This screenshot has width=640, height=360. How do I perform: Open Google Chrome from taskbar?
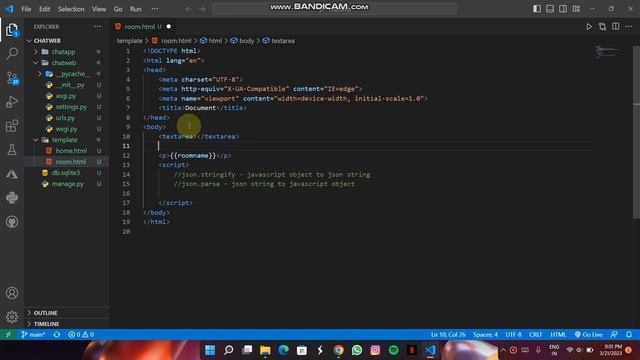tap(338, 350)
